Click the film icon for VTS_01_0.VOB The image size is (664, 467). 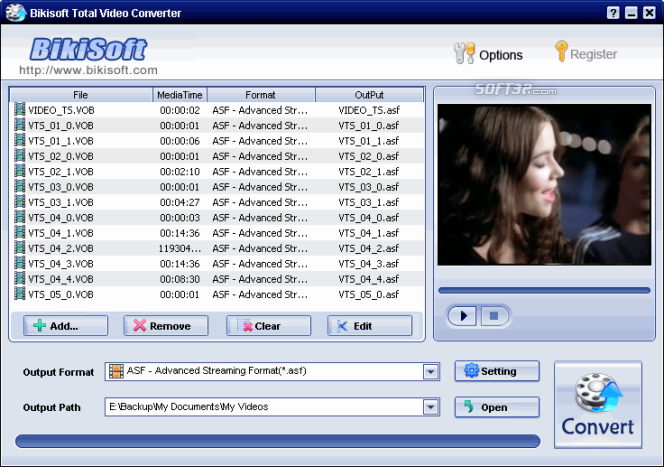click(19, 124)
